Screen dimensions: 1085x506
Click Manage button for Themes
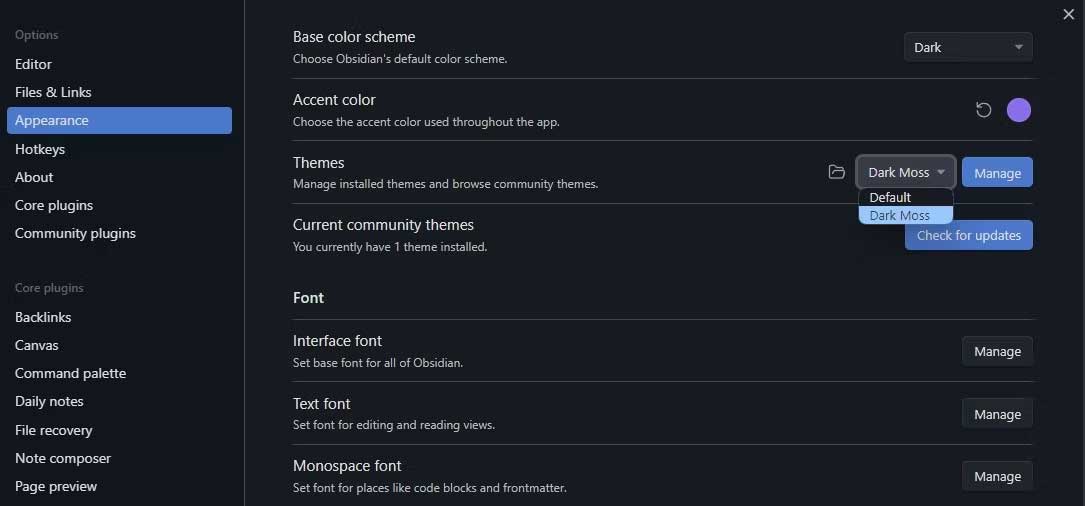tap(996, 173)
